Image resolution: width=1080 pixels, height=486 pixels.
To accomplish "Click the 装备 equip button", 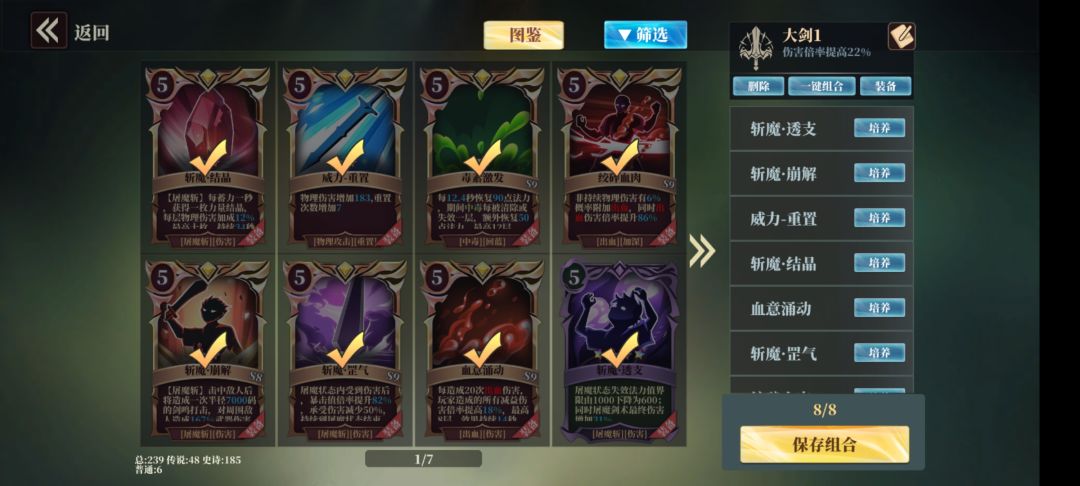I will point(885,86).
